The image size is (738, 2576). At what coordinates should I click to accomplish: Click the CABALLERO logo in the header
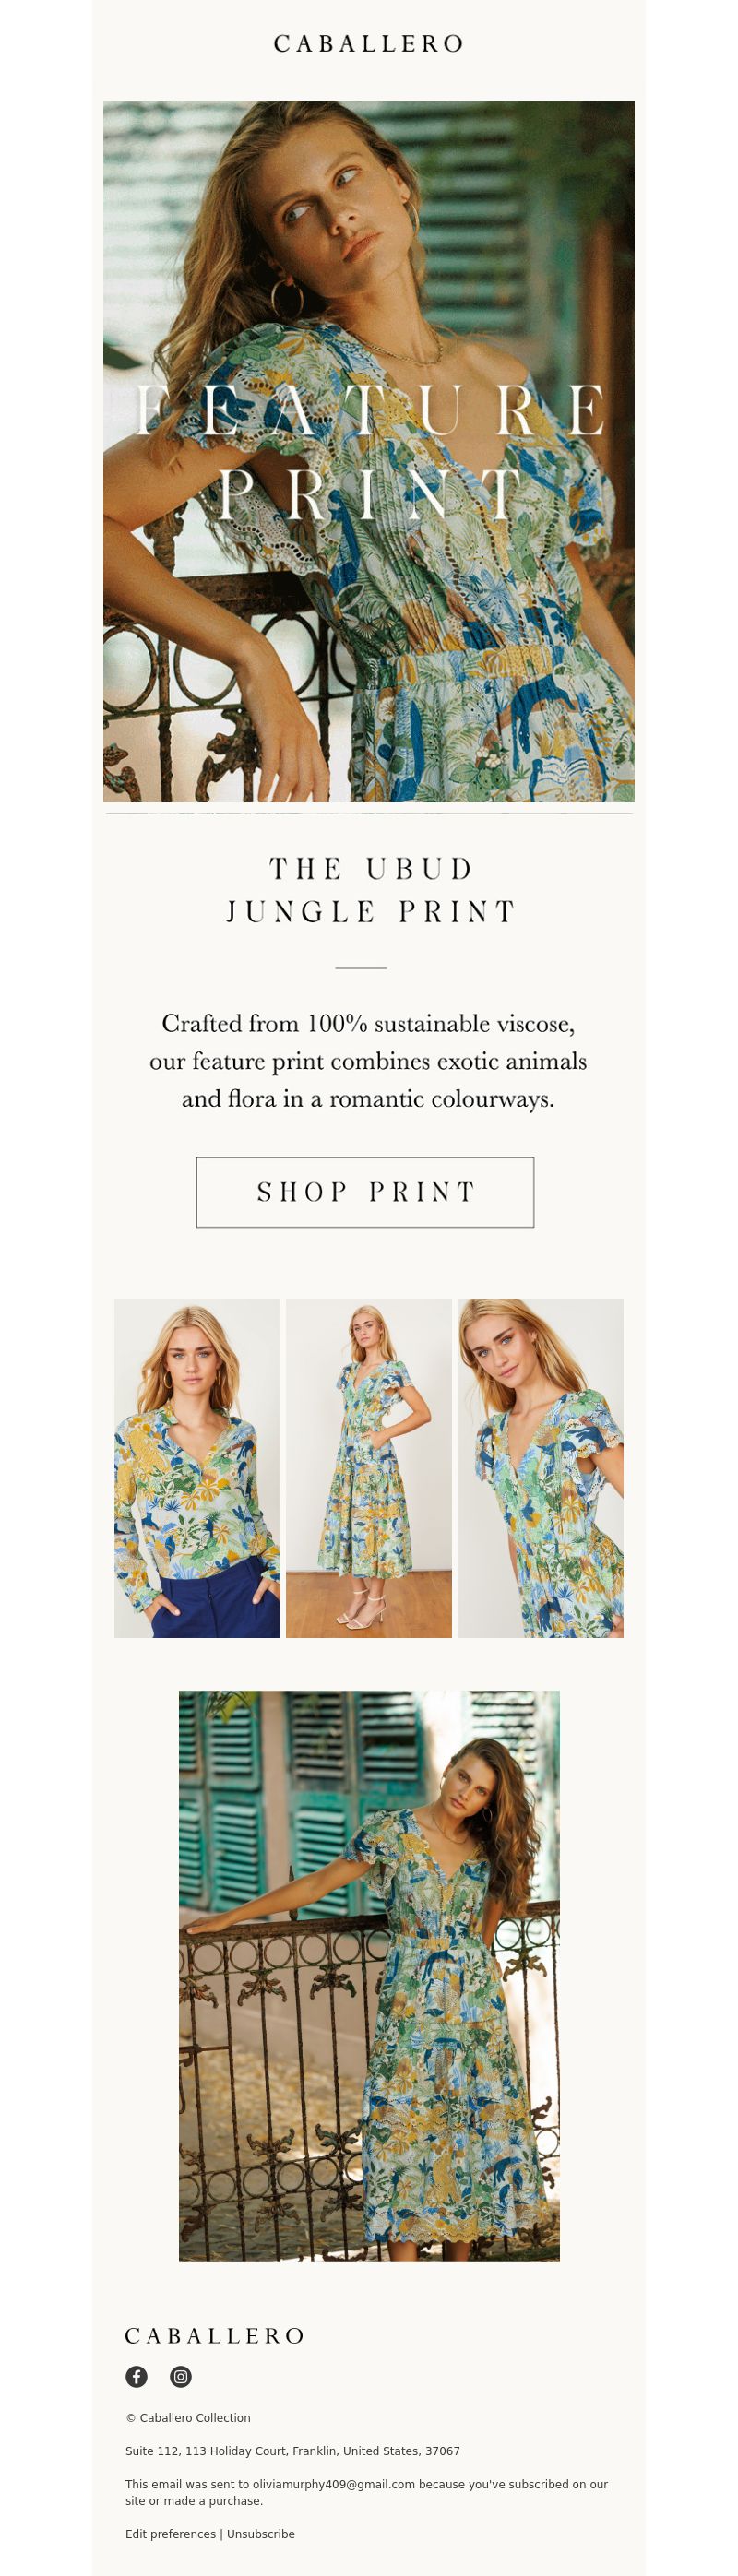click(369, 44)
